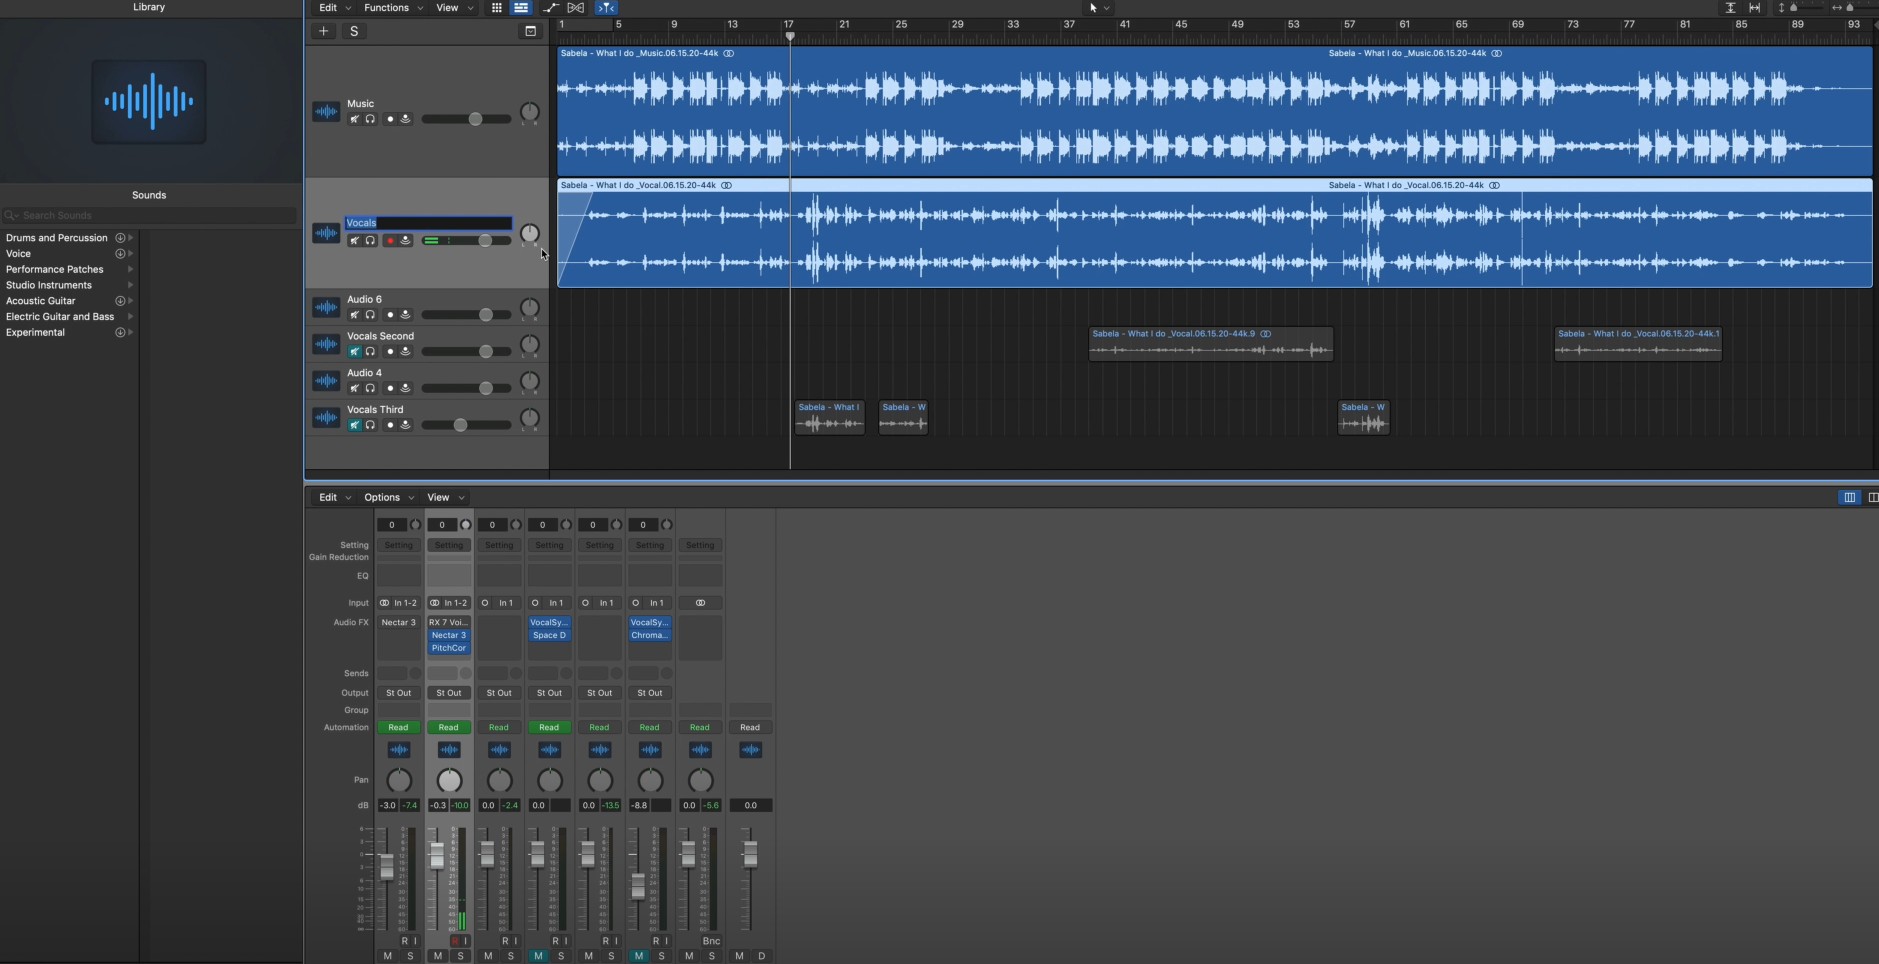The width and height of the screenshot is (1879, 964).
Task: Disable record on the Vocals track
Action: 390,240
